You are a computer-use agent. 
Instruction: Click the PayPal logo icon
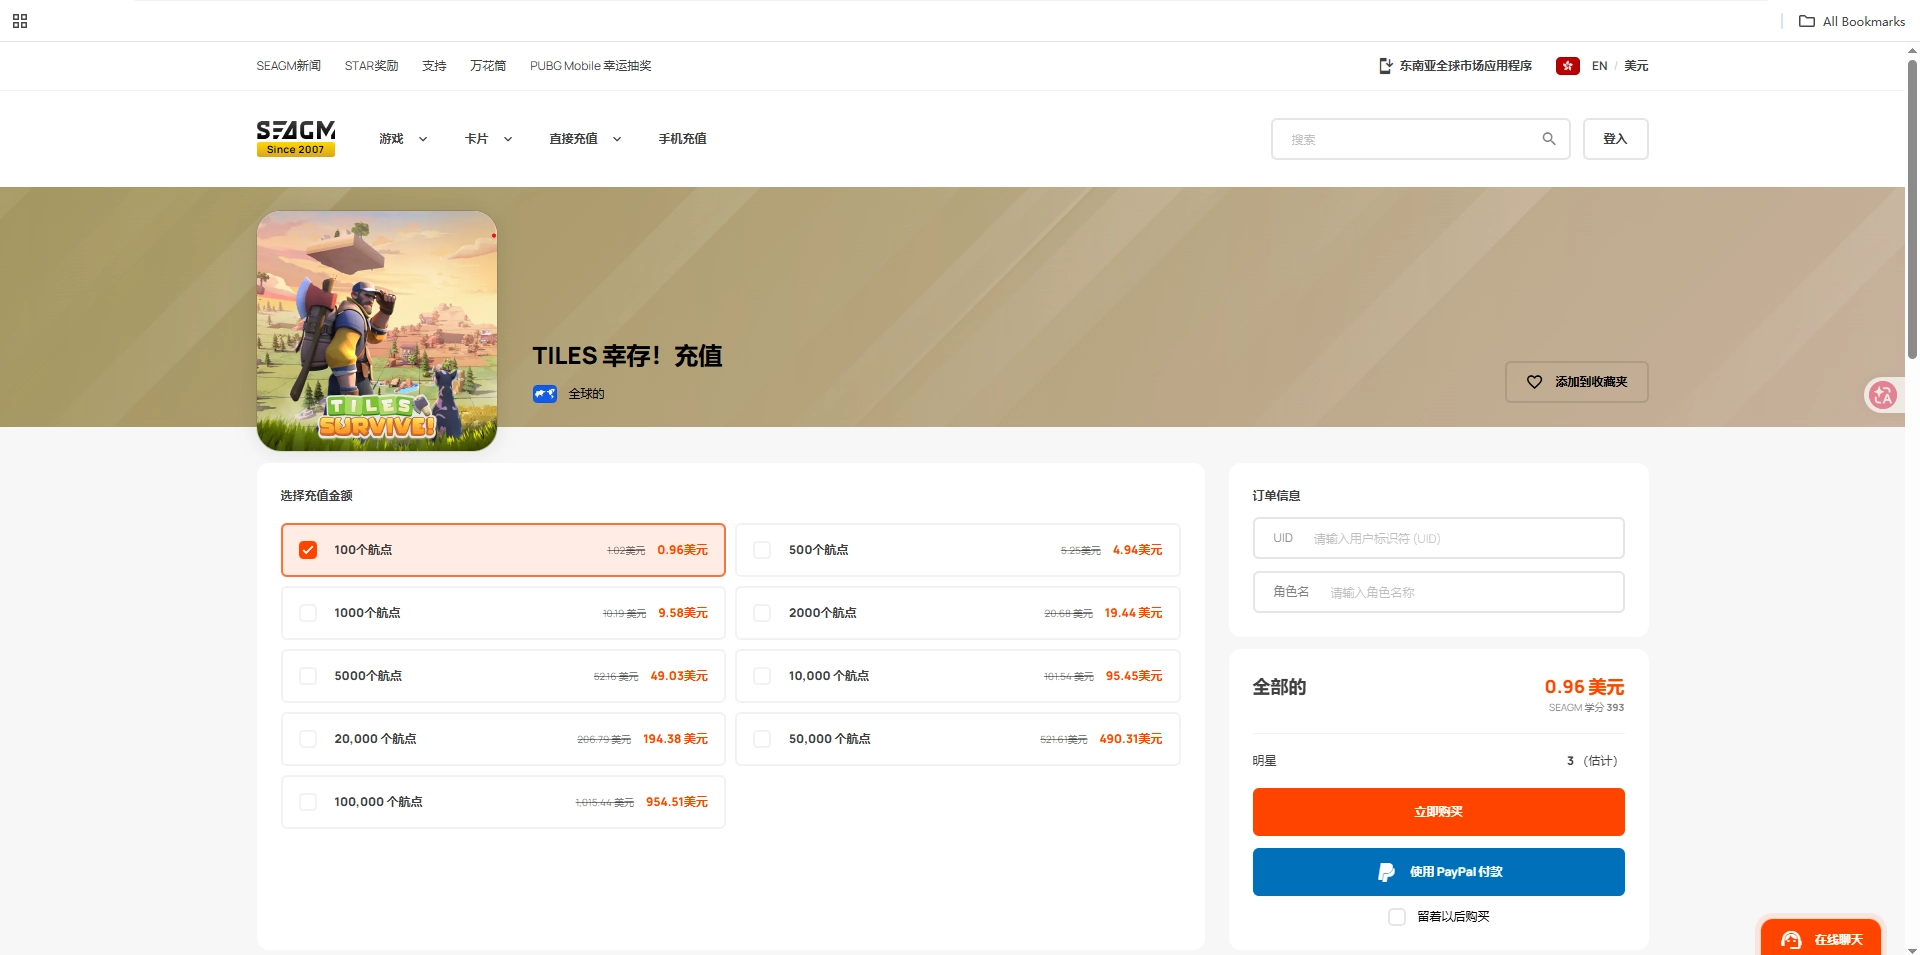coord(1386,872)
